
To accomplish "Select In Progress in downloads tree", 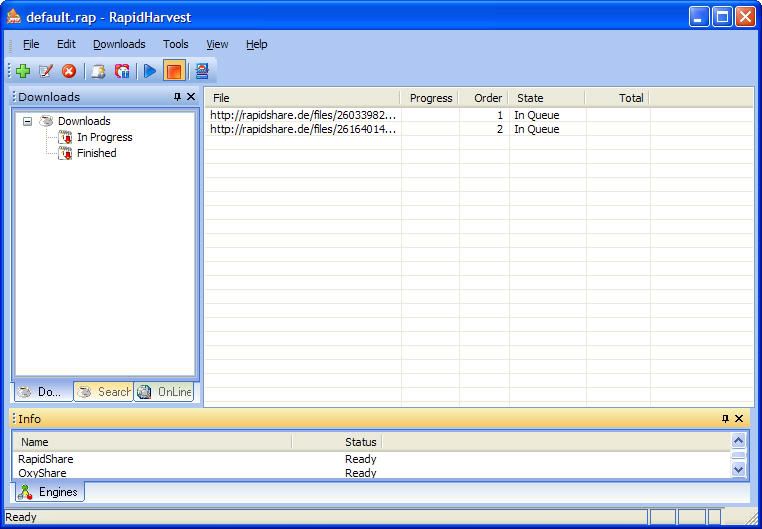I will click(x=104, y=137).
